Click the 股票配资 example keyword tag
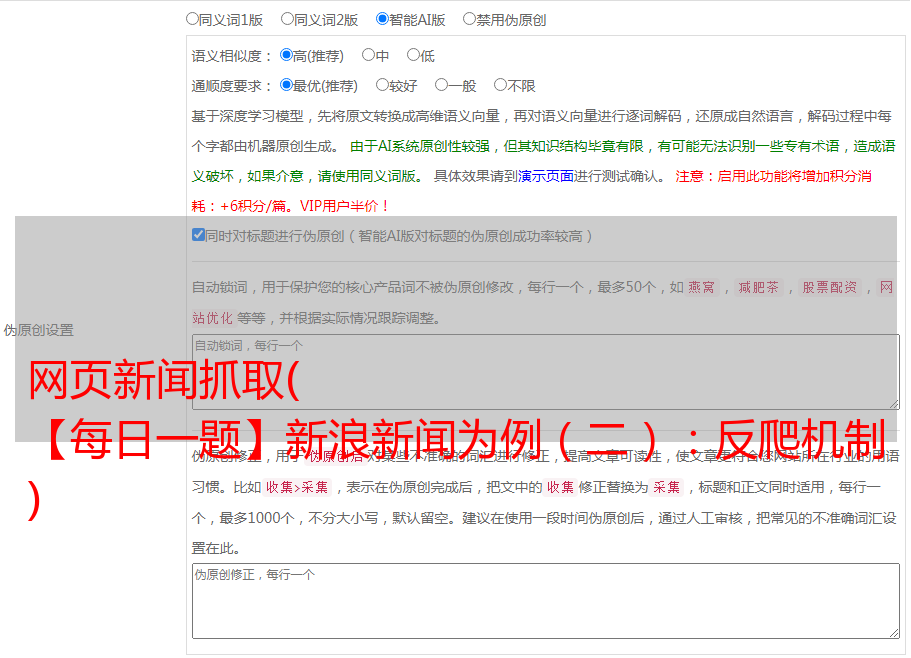This screenshot has height=658, width=911. tap(830, 288)
